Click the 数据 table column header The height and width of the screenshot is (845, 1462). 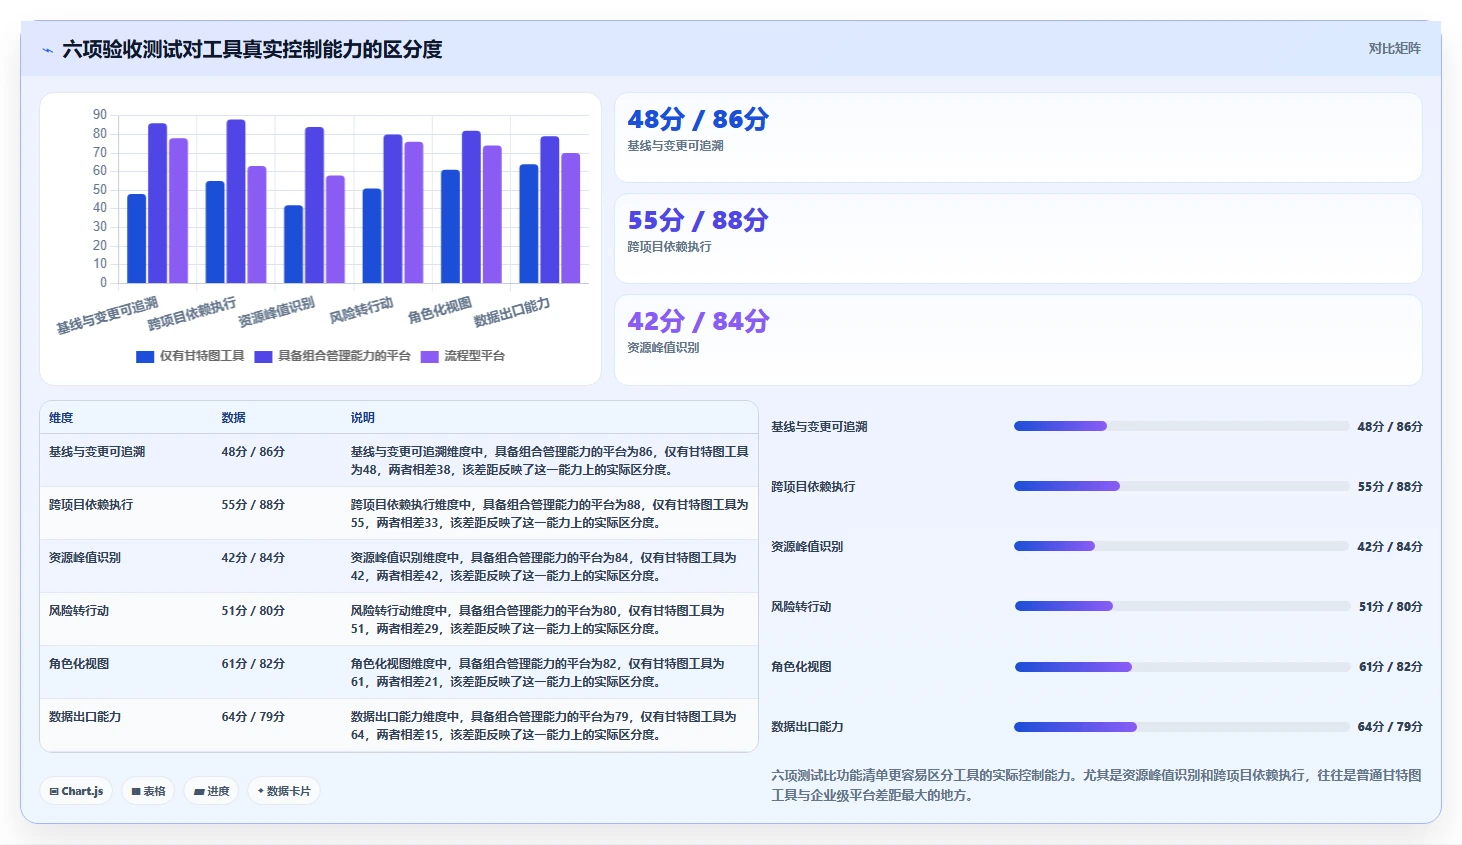click(x=233, y=418)
